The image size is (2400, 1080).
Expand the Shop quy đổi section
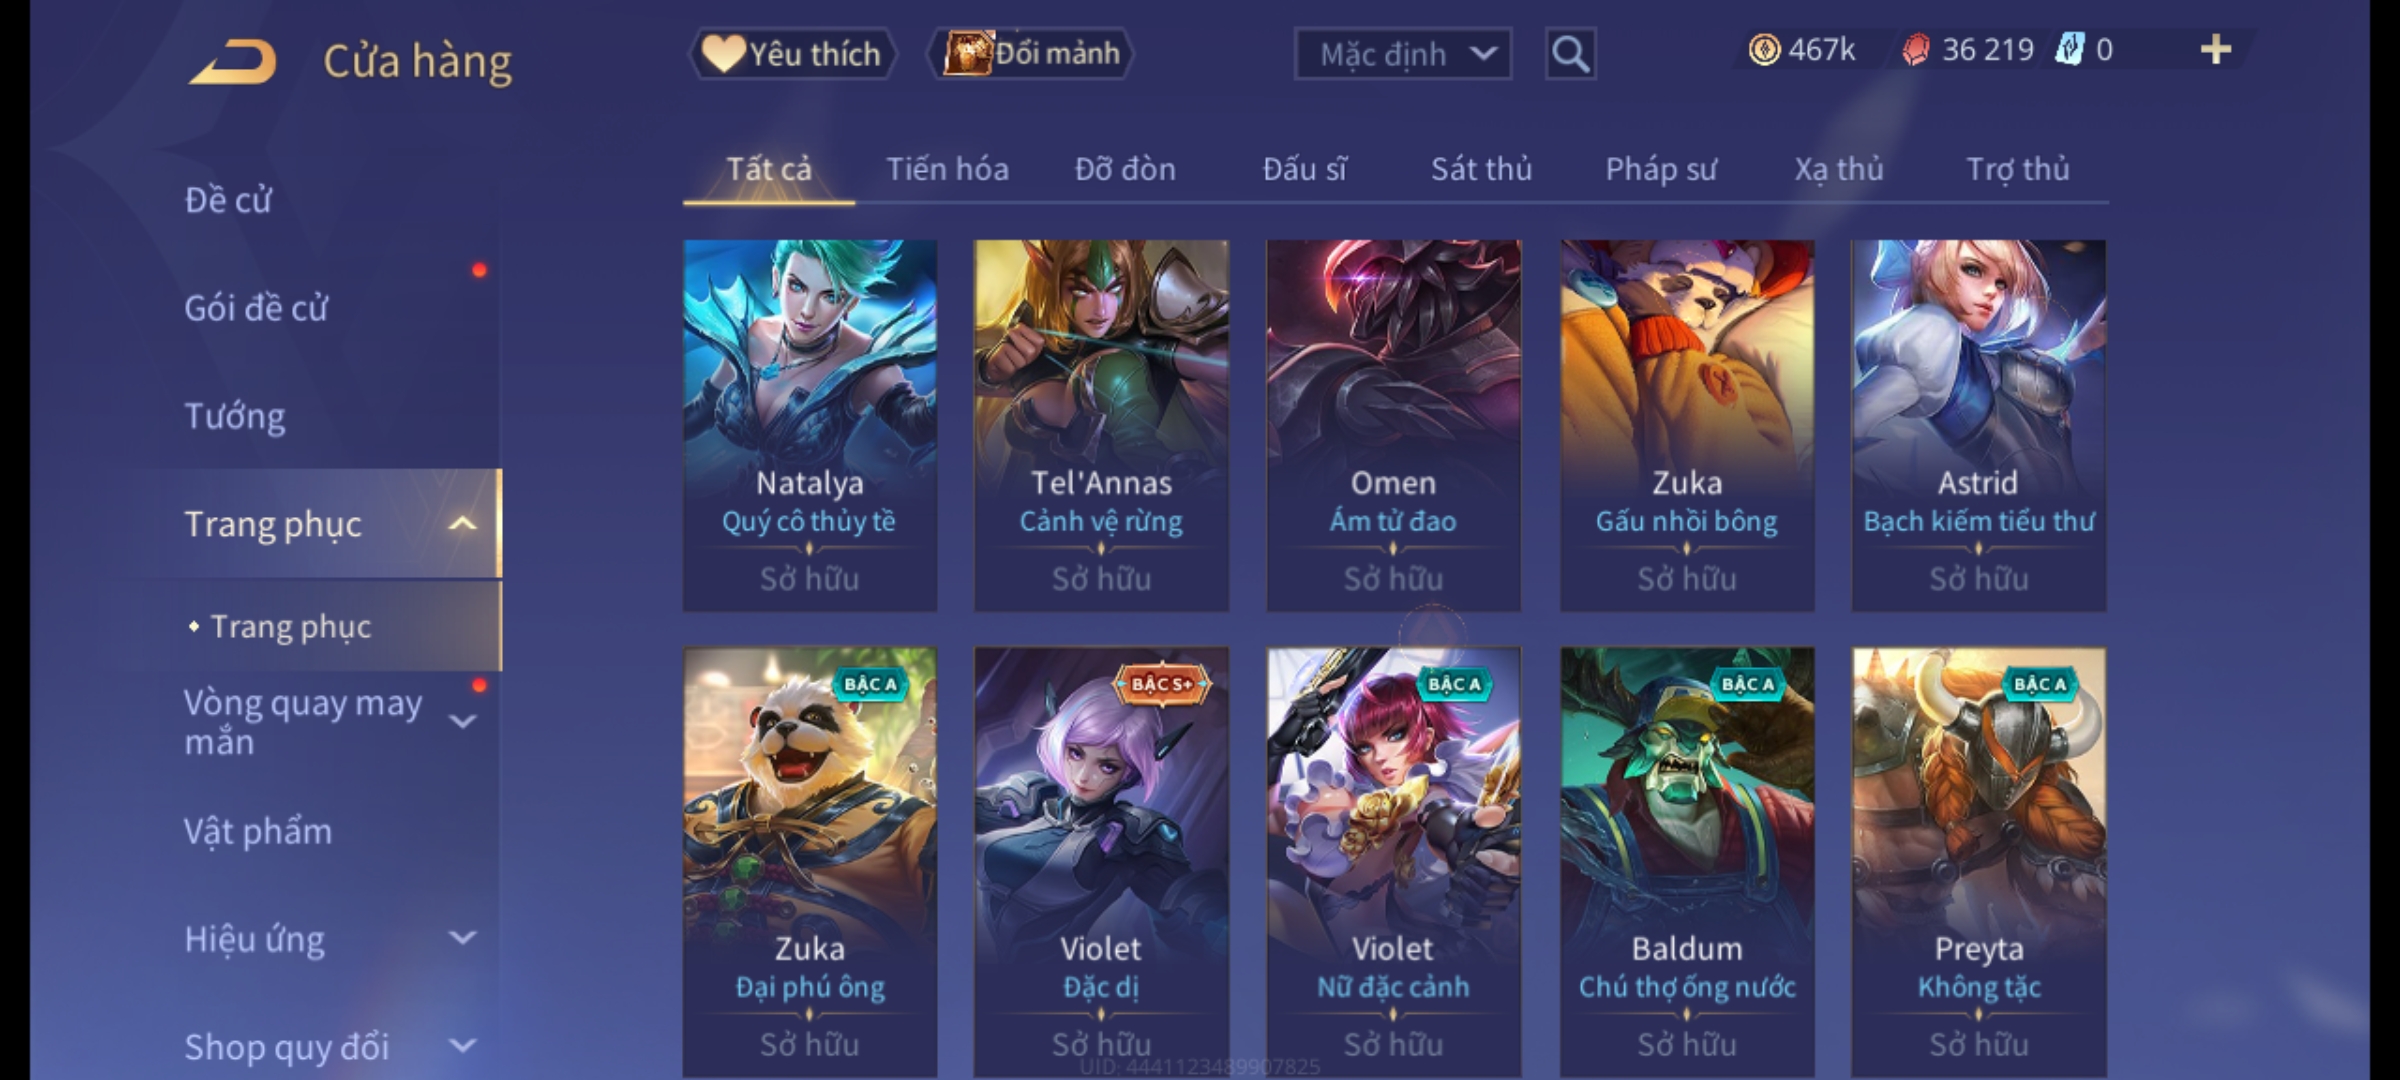click(462, 1046)
